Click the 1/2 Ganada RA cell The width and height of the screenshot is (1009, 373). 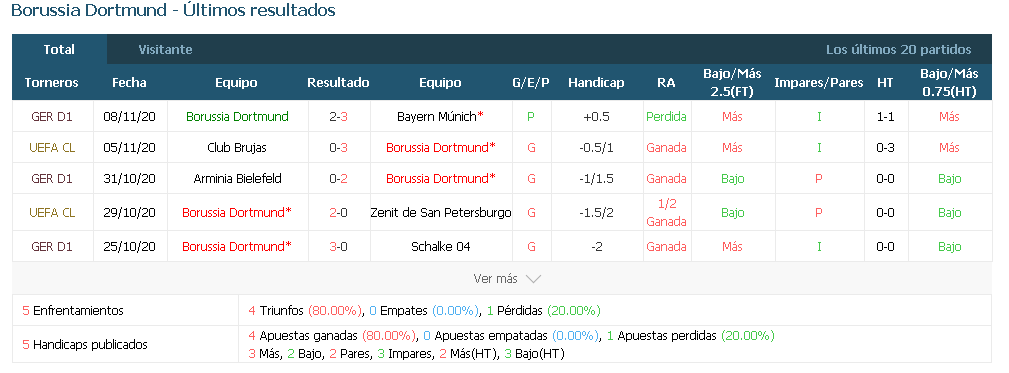(x=666, y=213)
